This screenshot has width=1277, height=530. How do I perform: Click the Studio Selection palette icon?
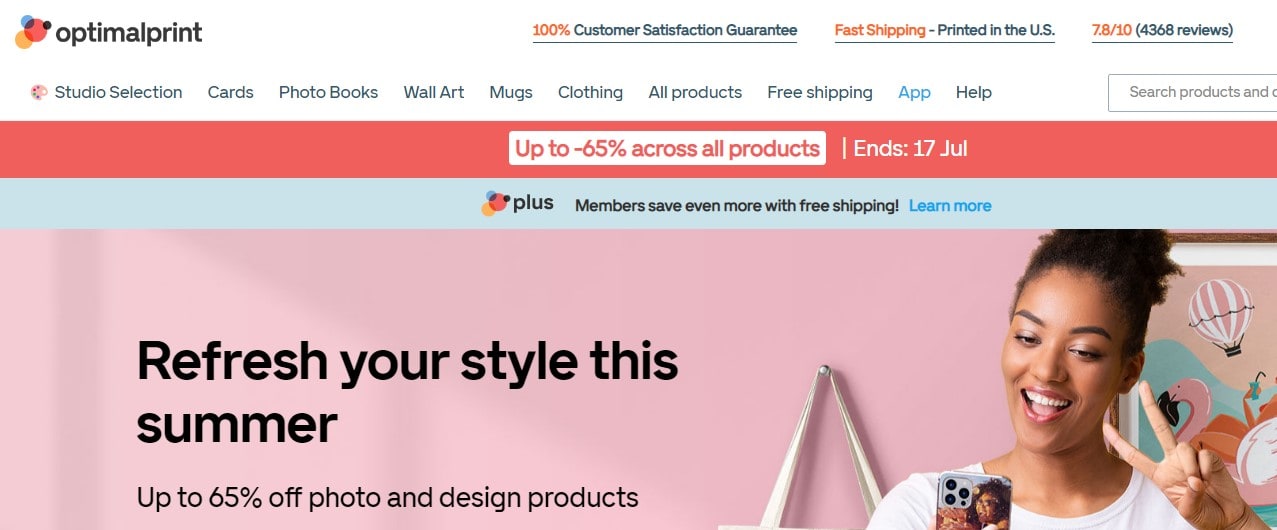coord(39,93)
